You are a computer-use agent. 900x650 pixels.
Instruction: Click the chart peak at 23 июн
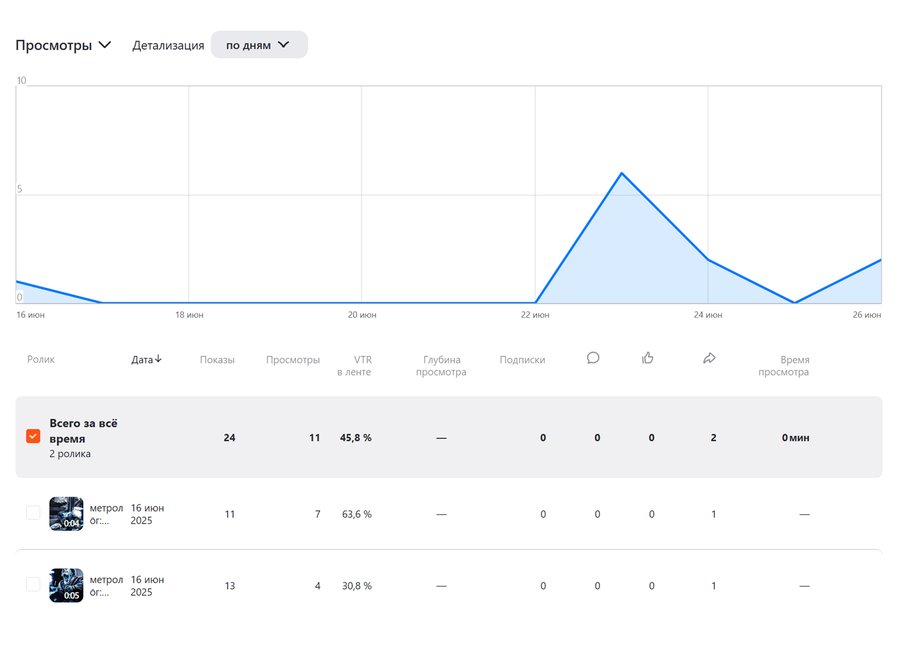pos(622,173)
